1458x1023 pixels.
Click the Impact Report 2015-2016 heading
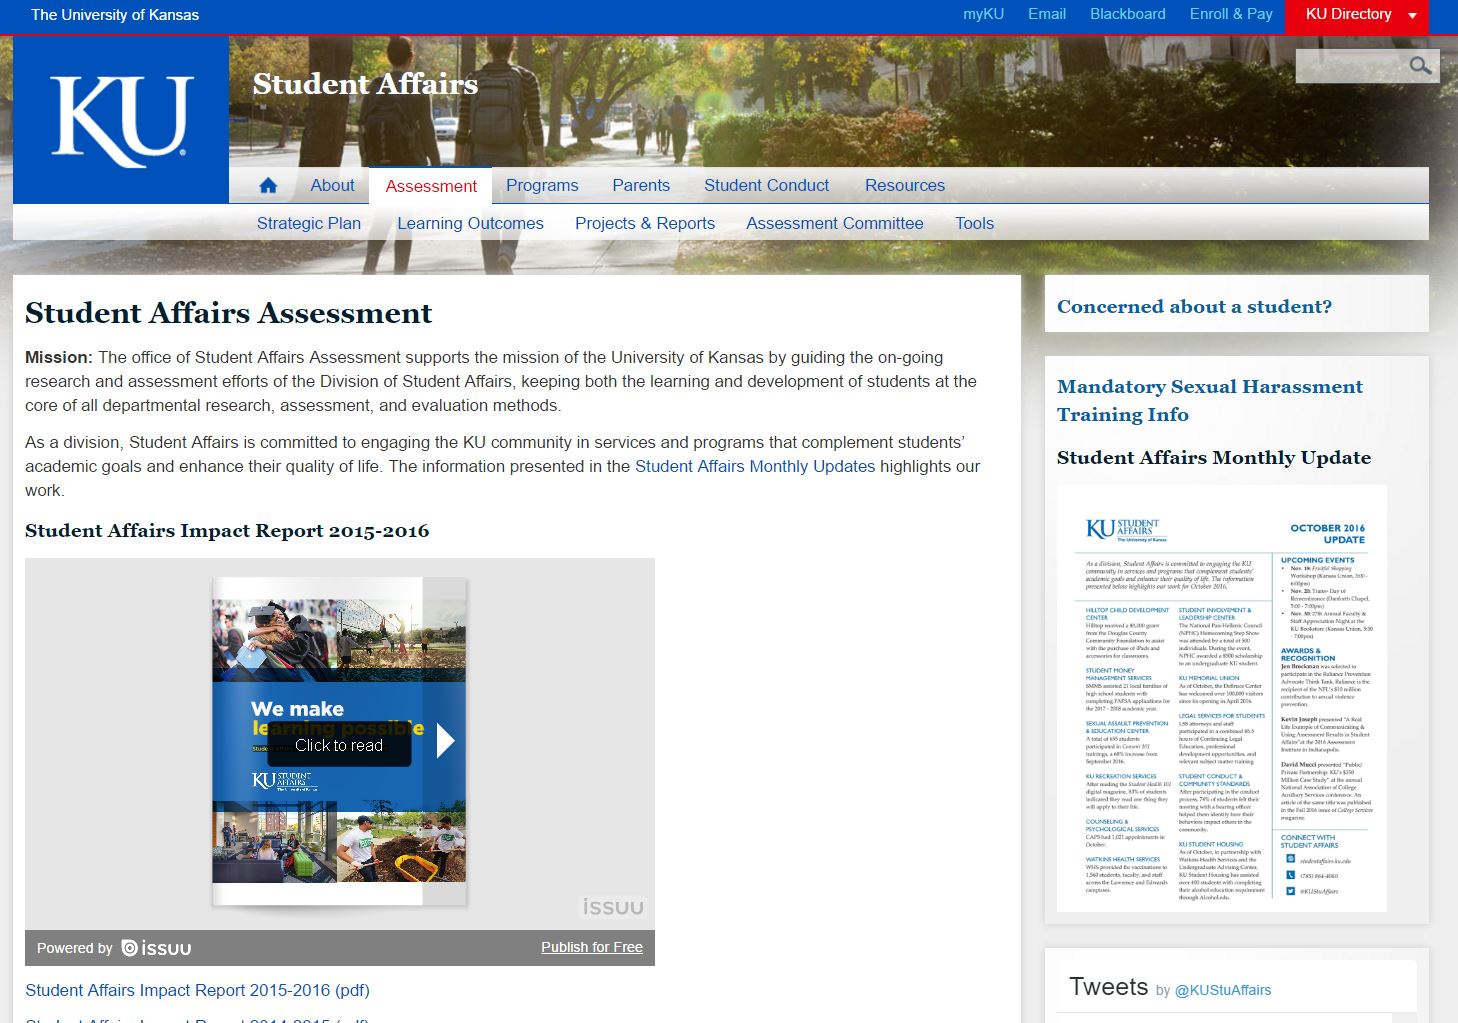(x=227, y=531)
